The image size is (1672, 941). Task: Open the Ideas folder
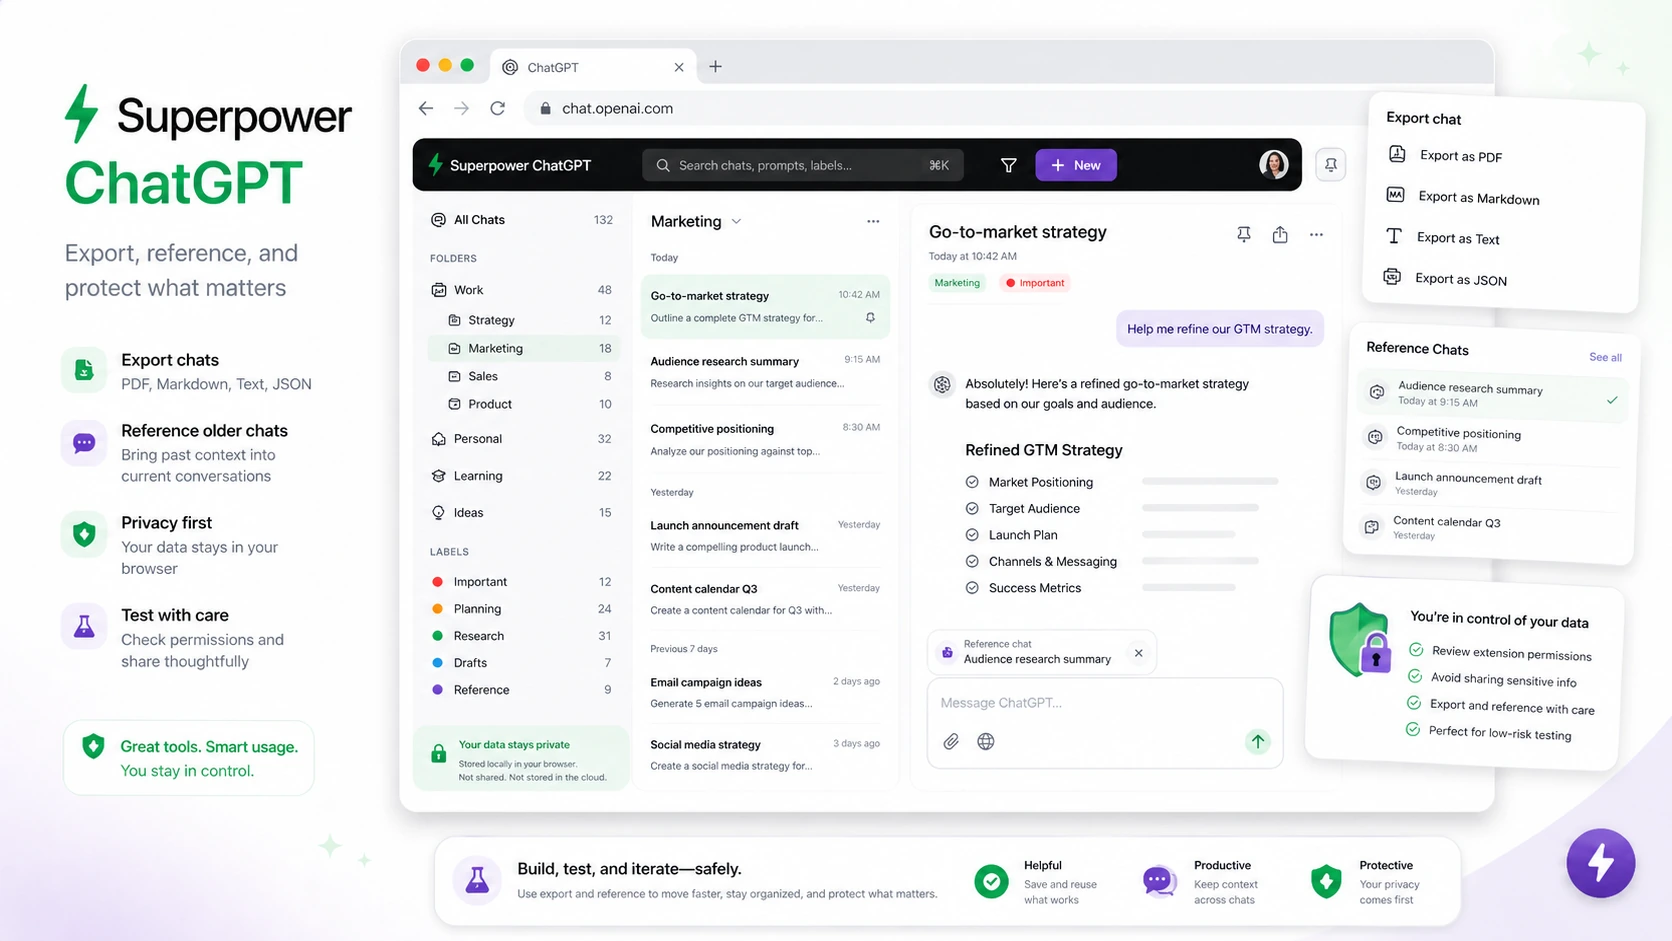coord(522,513)
